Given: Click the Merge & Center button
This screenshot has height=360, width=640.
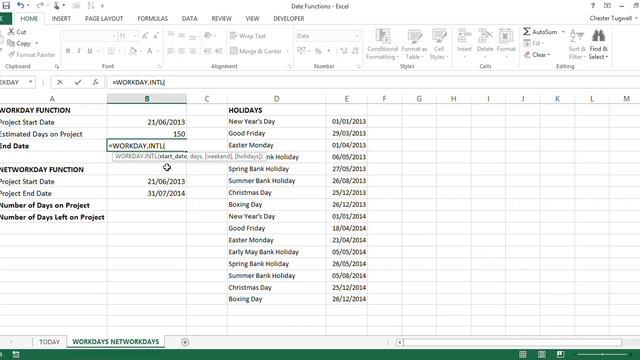Looking at the screenshot, I should (x=256, y=51).
